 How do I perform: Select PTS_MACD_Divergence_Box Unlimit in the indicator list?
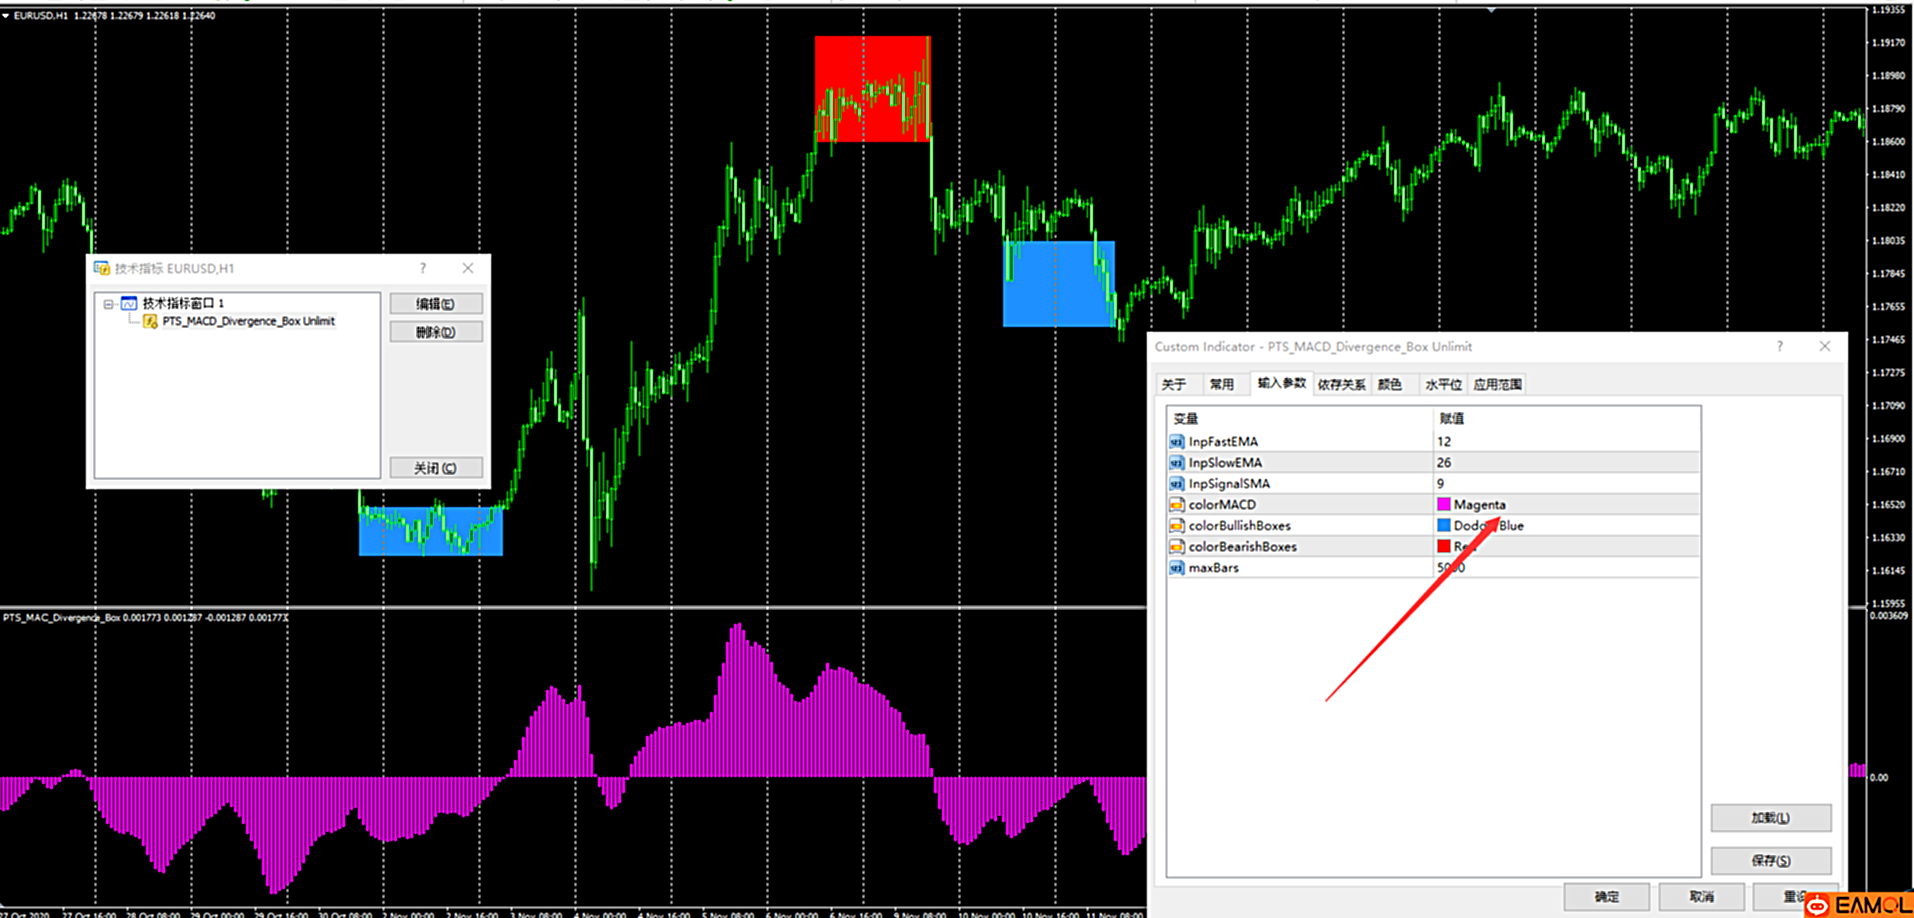point(248,322)
